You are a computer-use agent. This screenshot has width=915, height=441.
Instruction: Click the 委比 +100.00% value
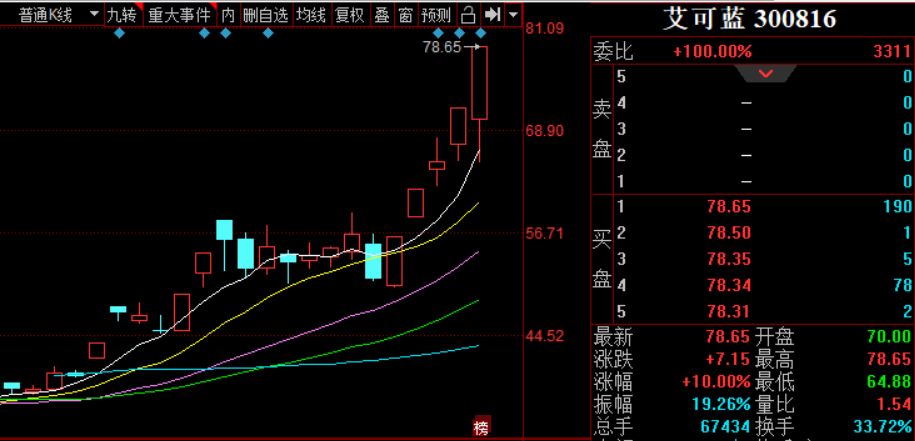[x=713, y=52]
